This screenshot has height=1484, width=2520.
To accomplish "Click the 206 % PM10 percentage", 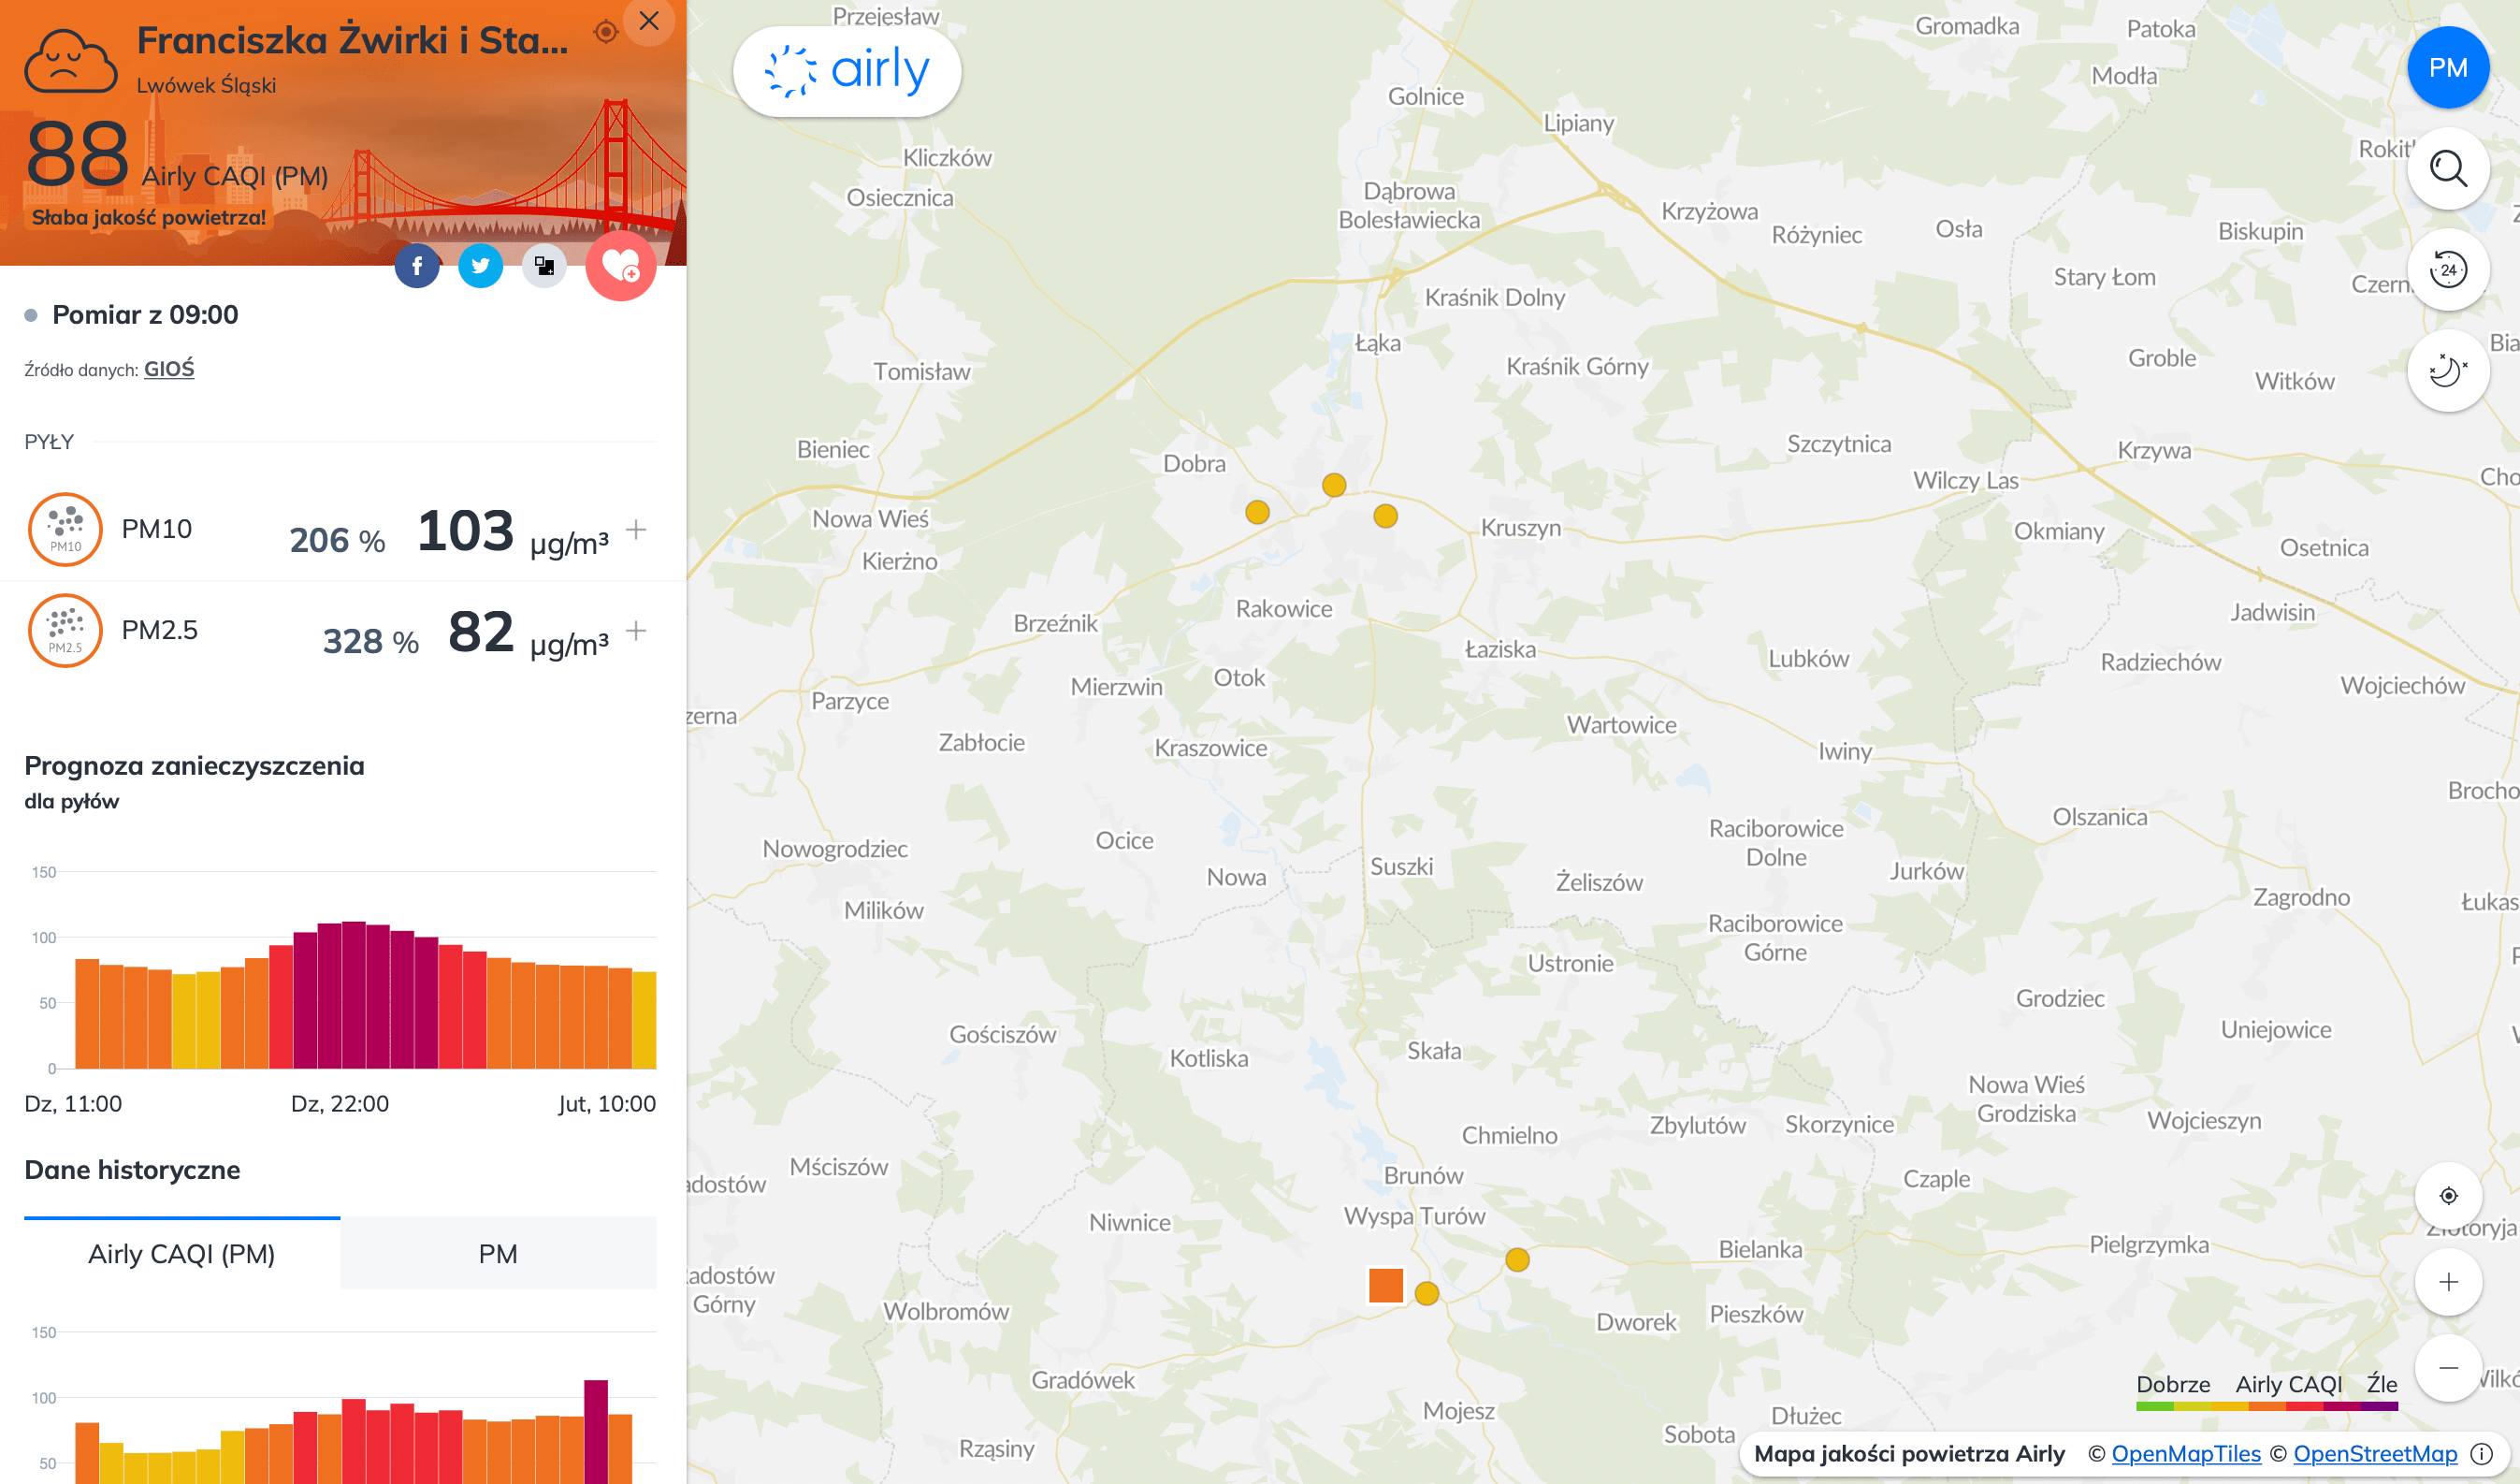I will click(x=337, y=540).
